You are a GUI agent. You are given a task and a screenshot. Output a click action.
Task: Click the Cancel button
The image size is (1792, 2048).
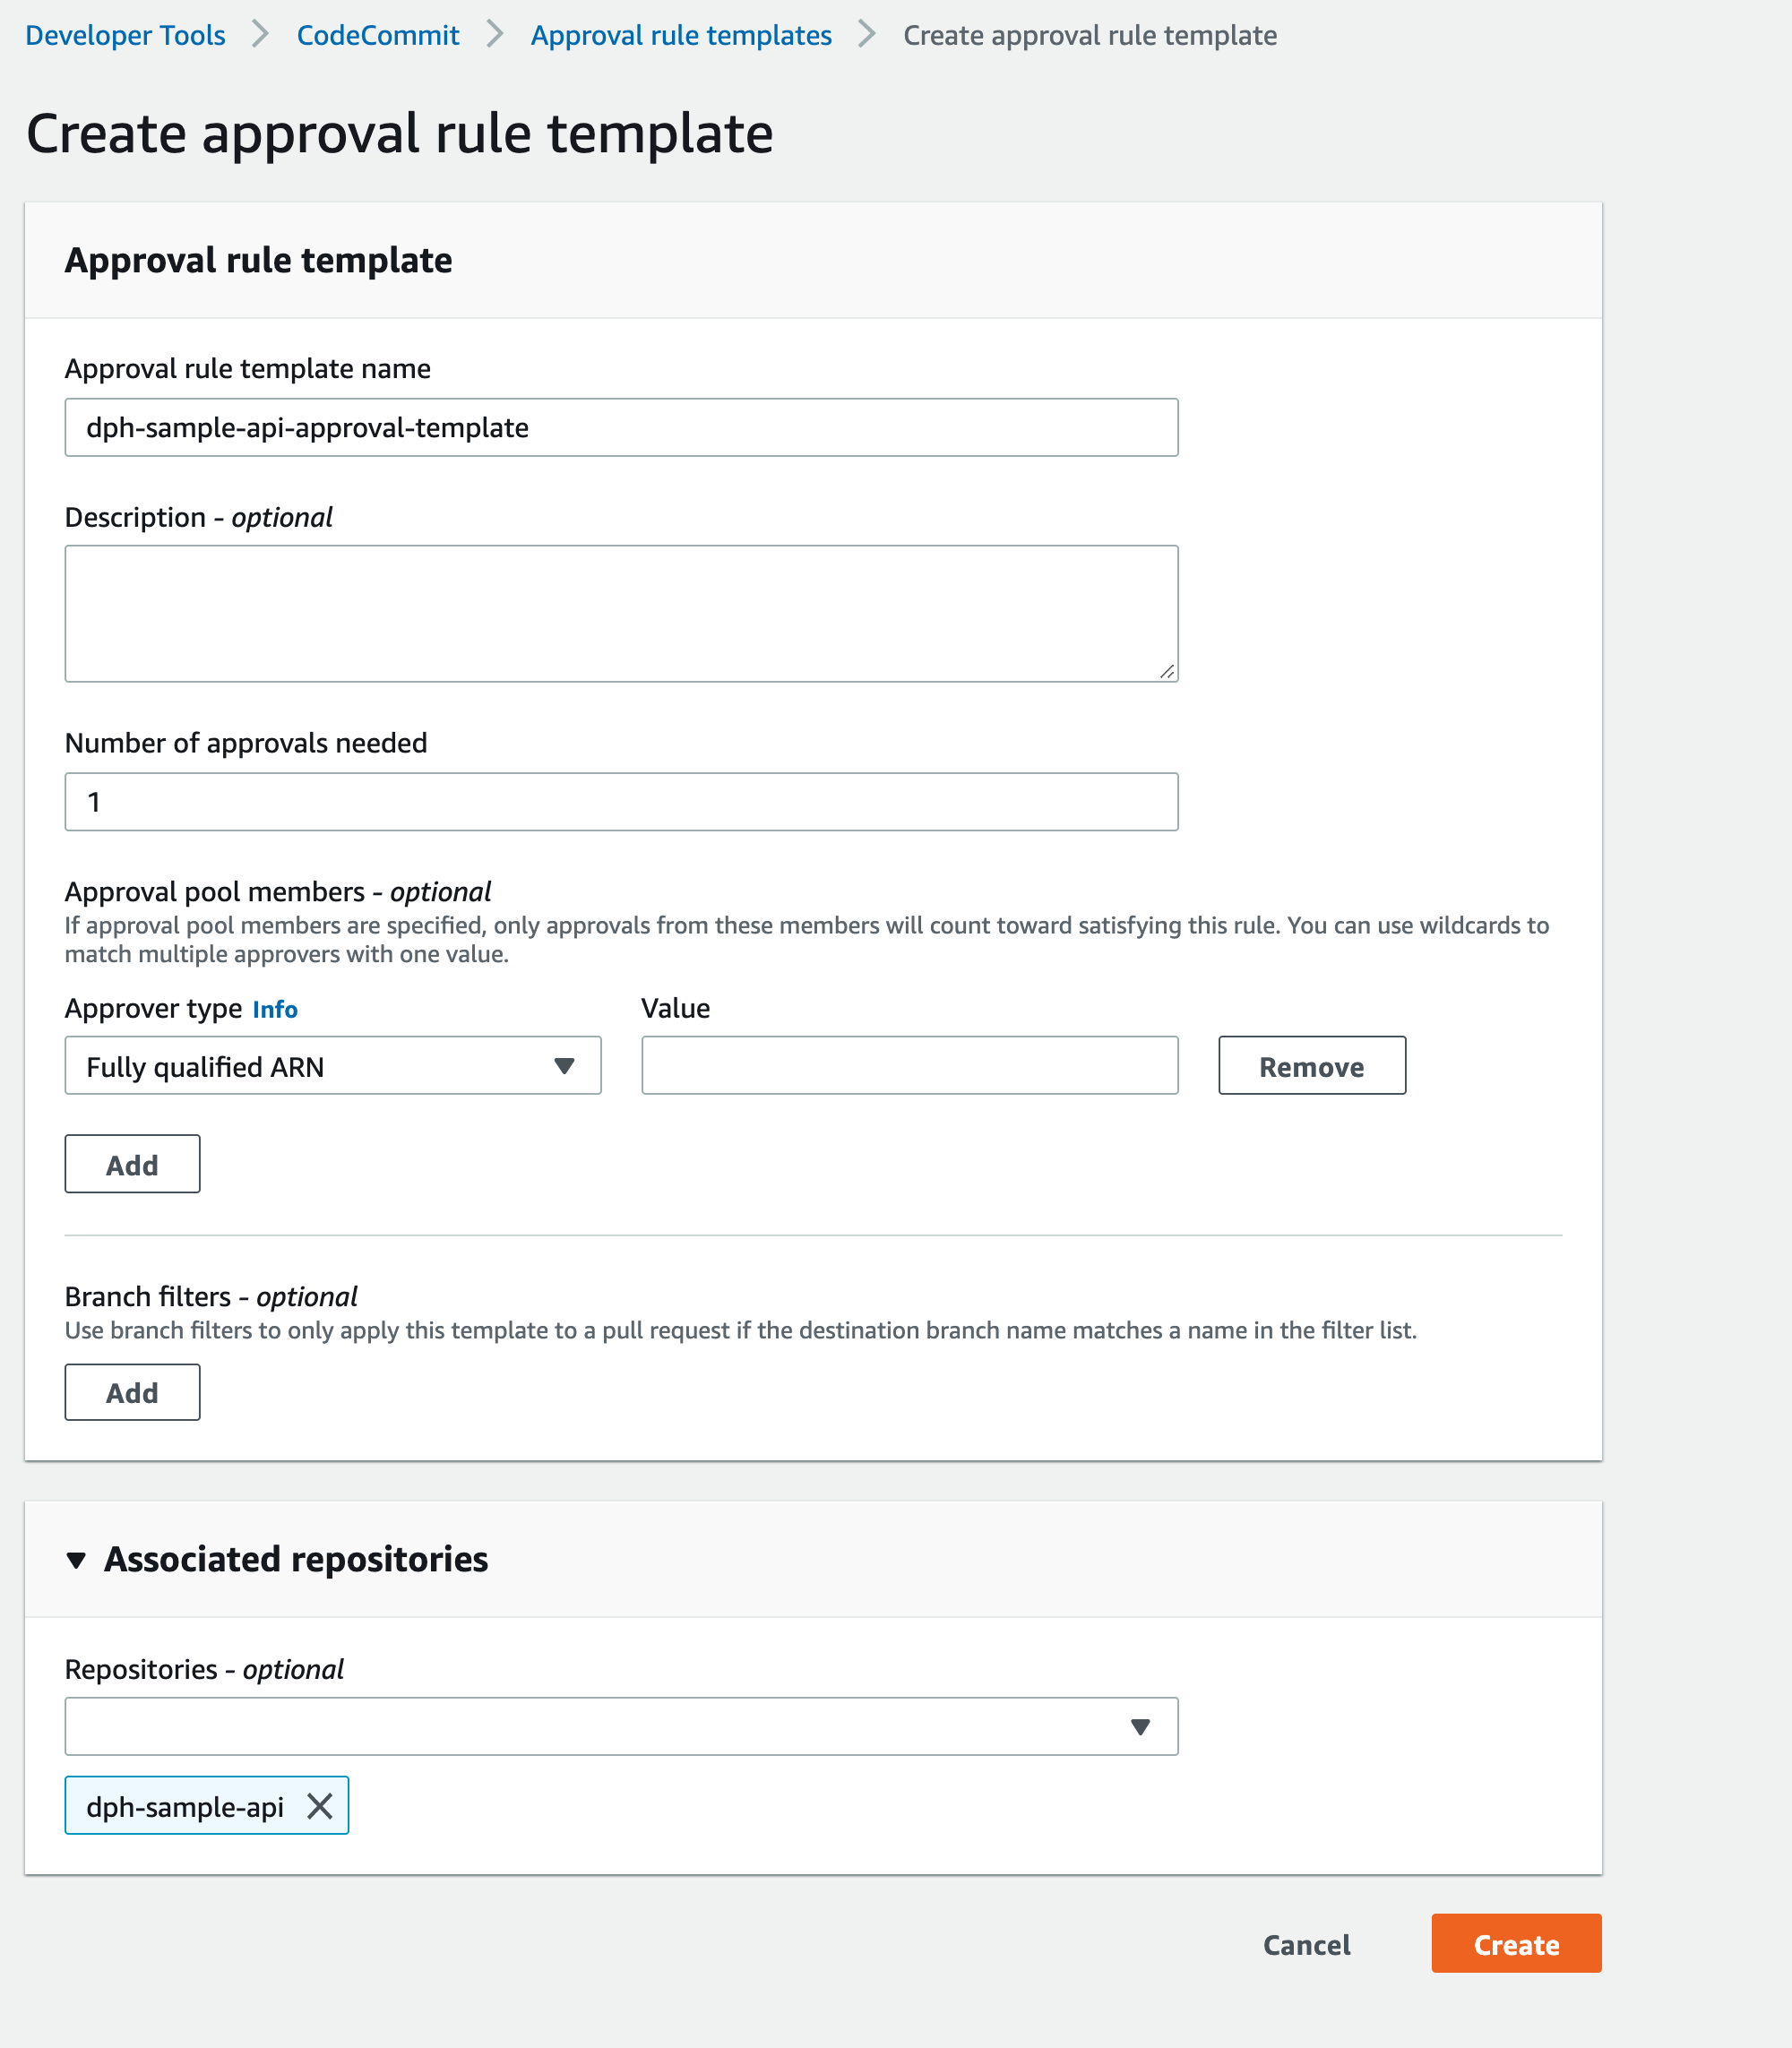[1306, 1944]
